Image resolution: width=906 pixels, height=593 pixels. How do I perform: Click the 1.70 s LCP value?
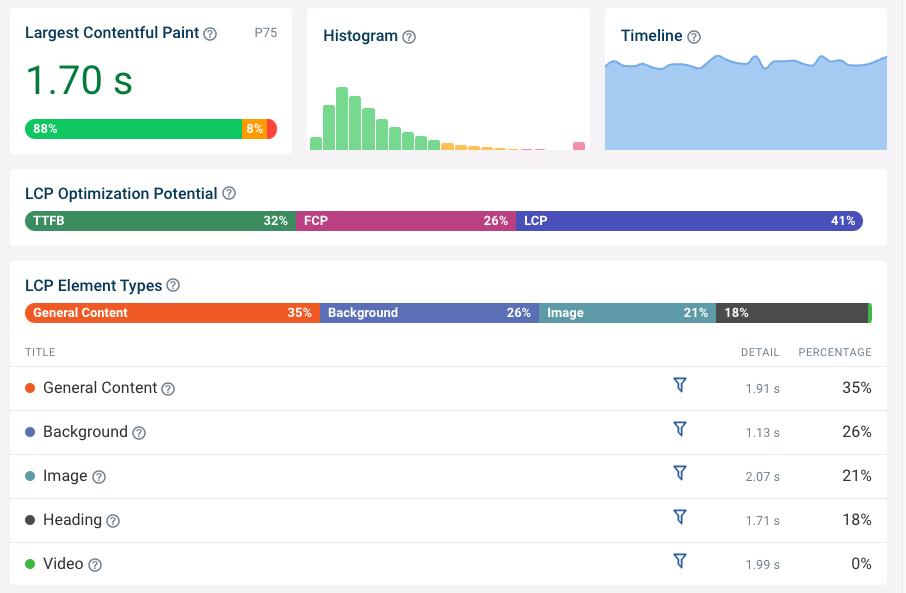(78, 79)
